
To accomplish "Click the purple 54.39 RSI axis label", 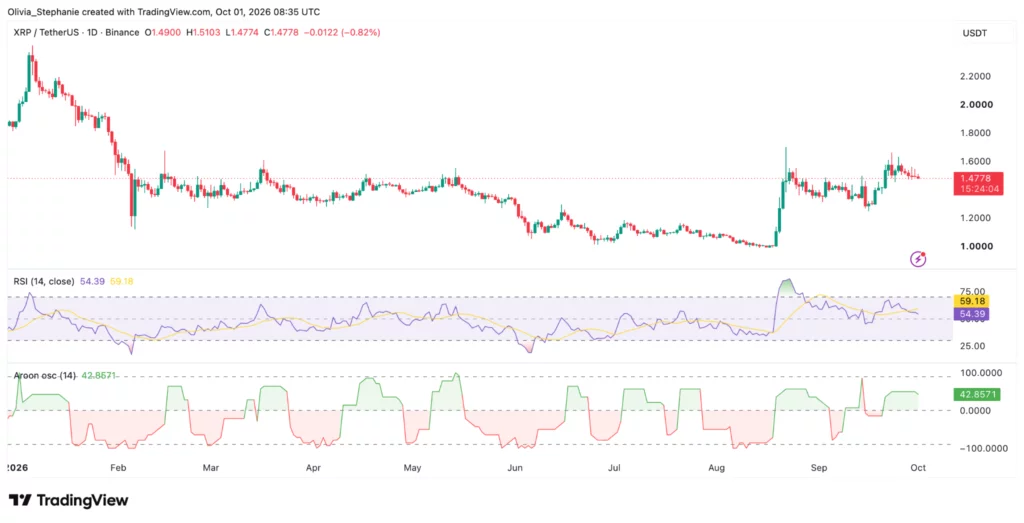I will [x=970, y=314].
